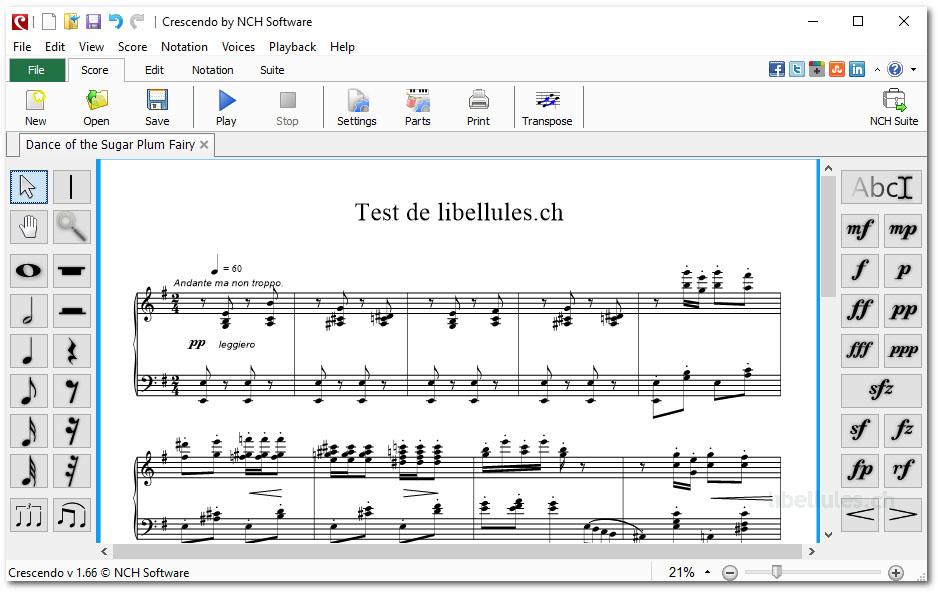The height and width of the screenshot is (592, 938).
Task: Click the zoom out minus button
Action: click(730, 573)
